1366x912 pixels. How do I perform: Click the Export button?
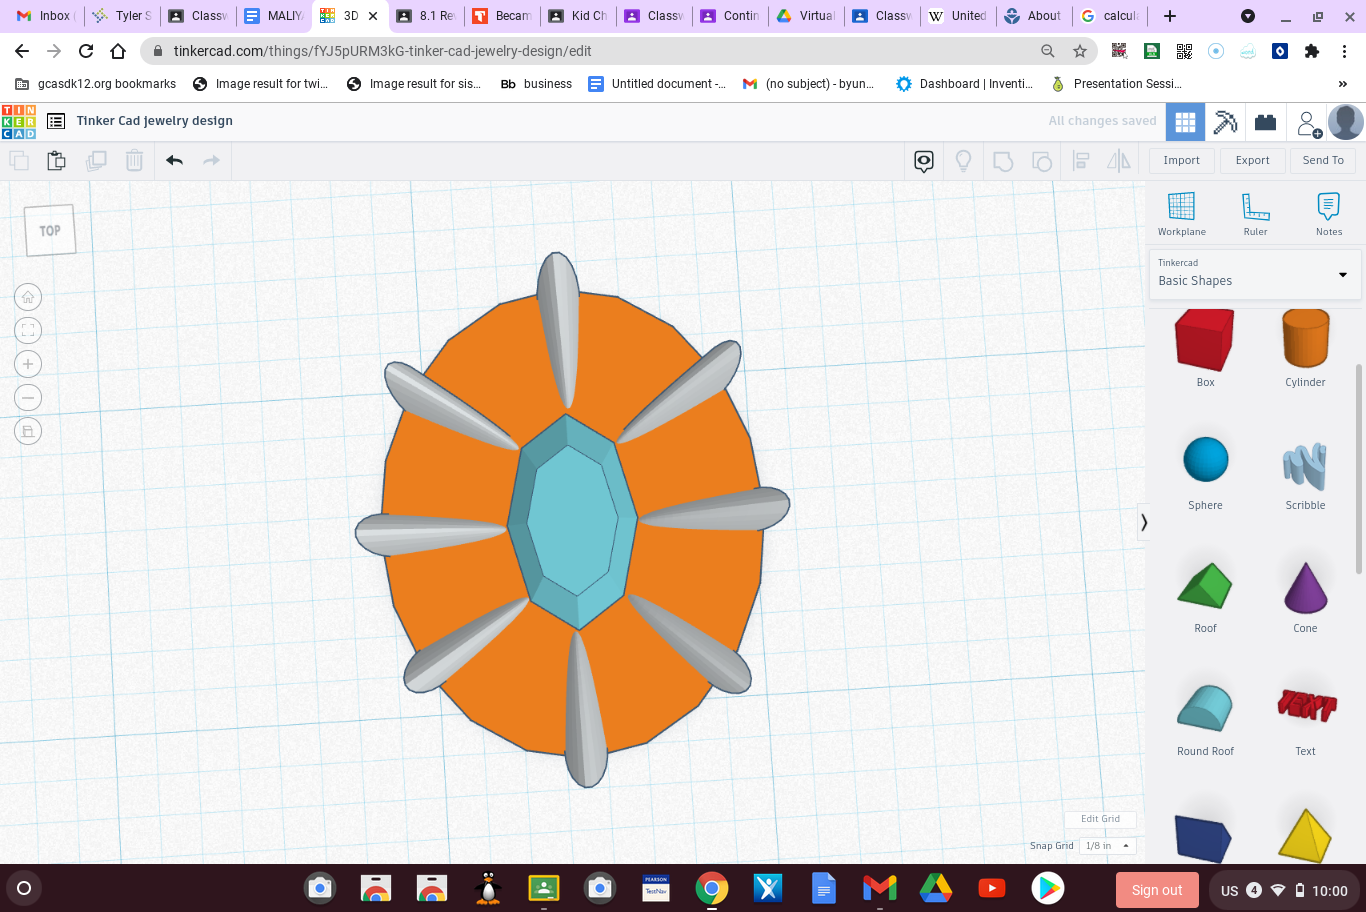point(1252,160)
